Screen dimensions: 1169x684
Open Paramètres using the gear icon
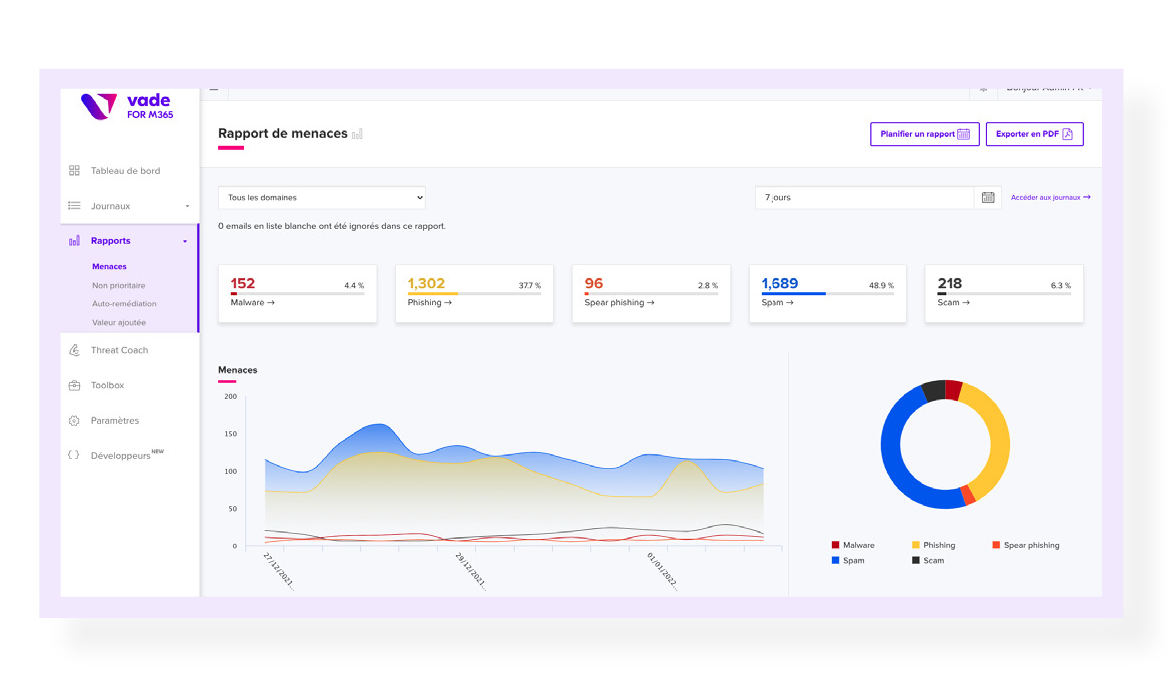tap(74, 421)
